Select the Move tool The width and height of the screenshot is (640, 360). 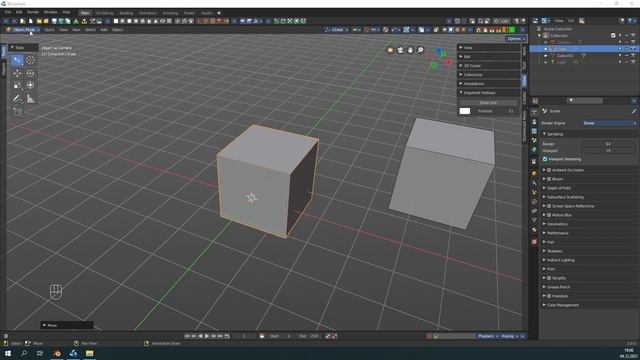17,73
